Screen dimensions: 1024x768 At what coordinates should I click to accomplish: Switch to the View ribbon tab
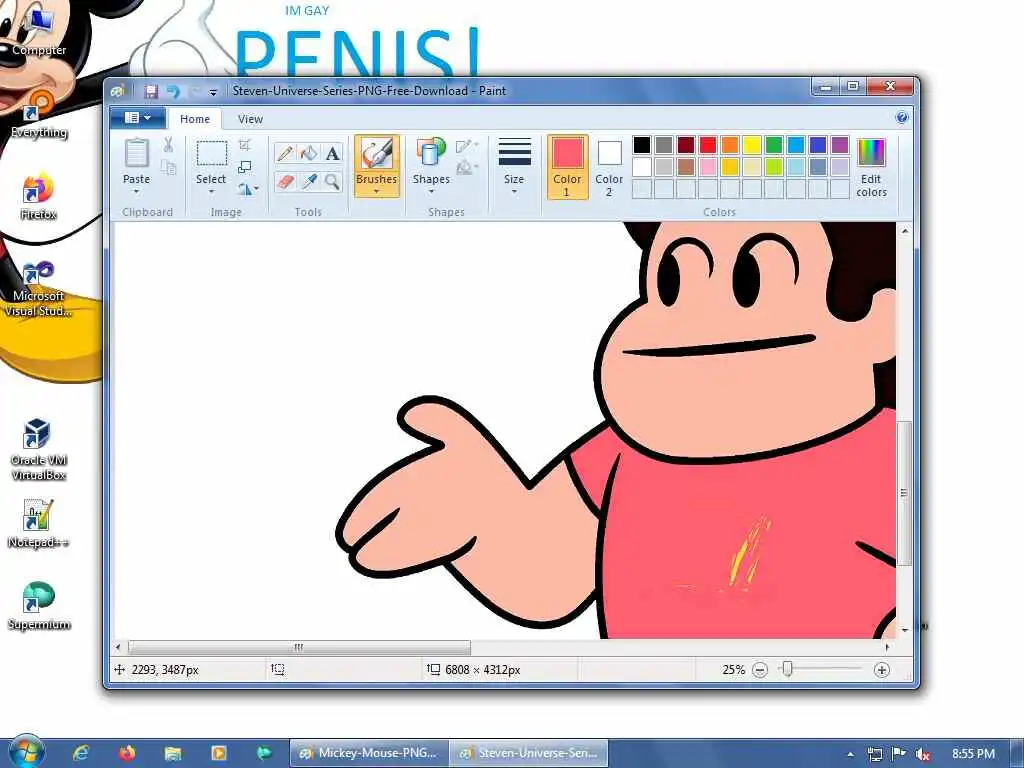pos(250,119)
